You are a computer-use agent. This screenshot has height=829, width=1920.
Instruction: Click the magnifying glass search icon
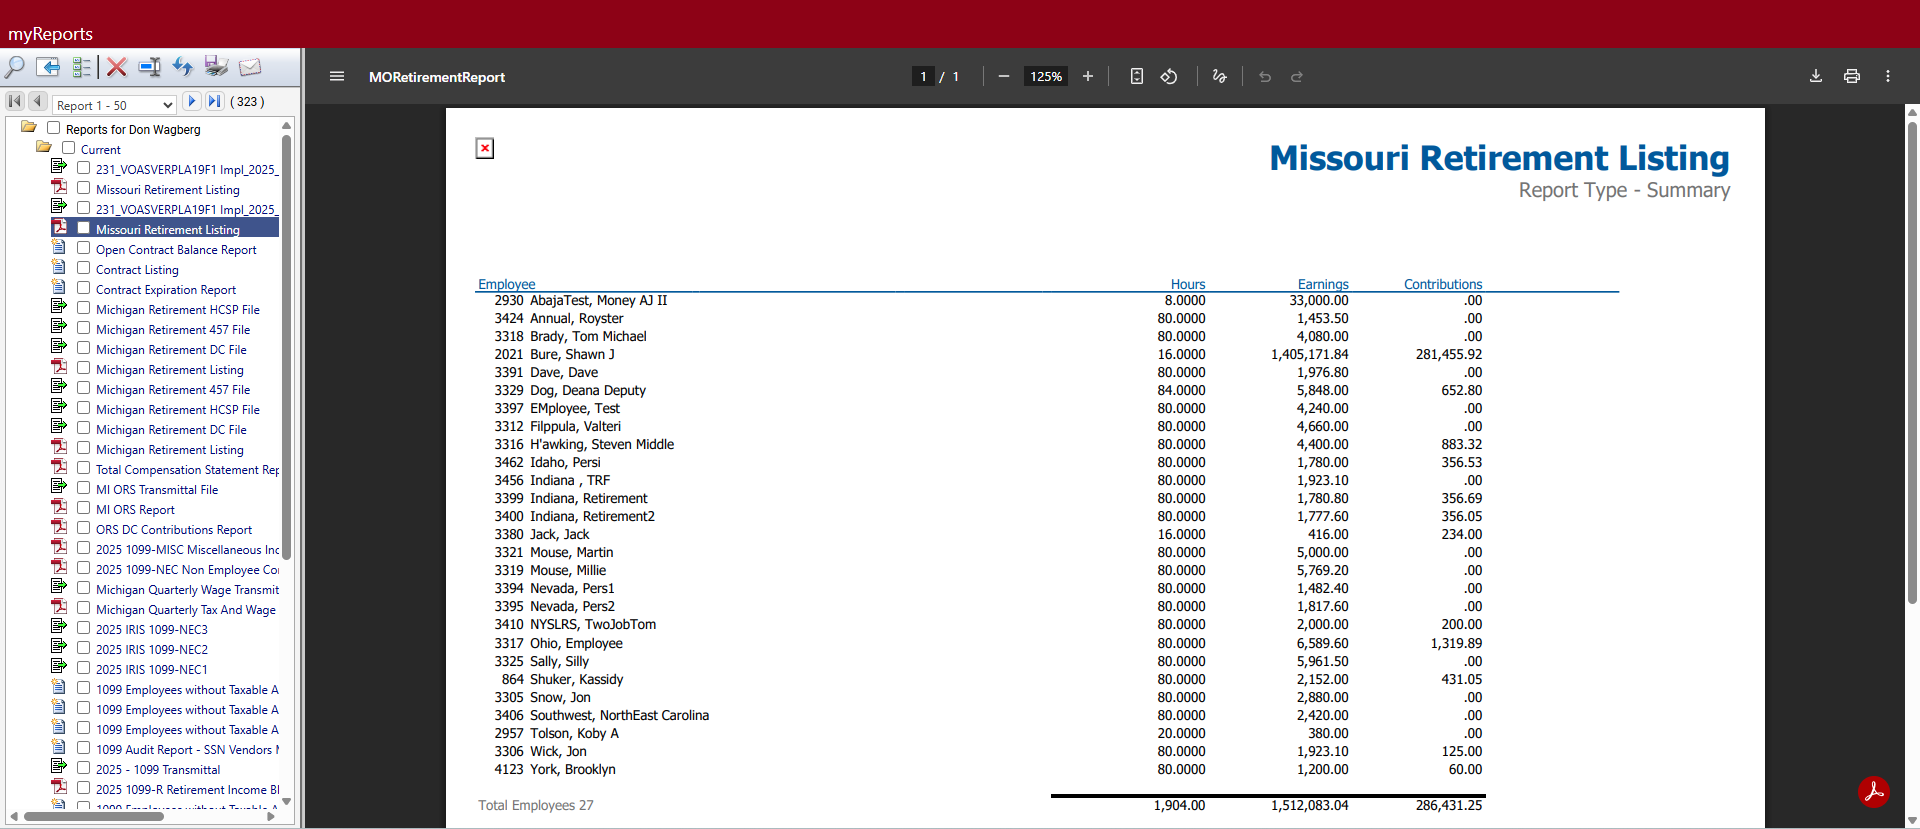[15, 67]
